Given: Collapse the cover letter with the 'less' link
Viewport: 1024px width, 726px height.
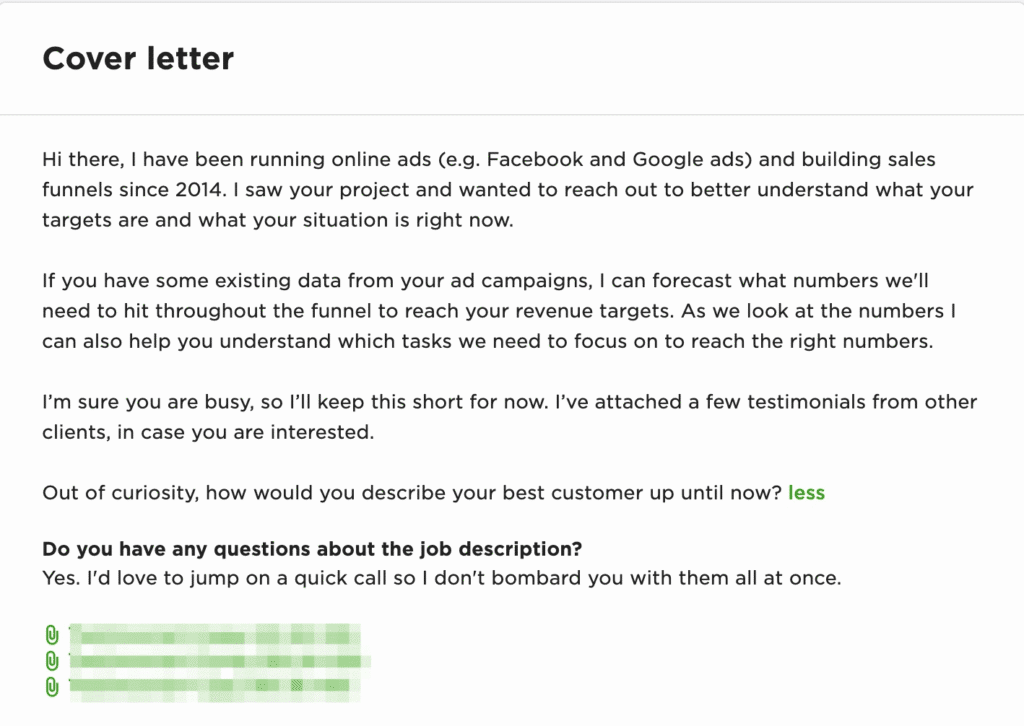Looking at the screenshot, I should tap(806, 492).
